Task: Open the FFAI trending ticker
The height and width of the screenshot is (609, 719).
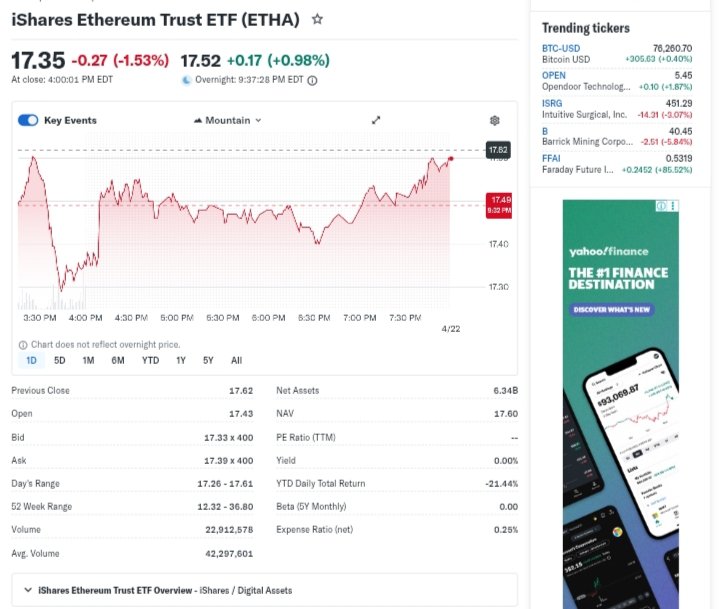Action: tap(552, 158)
